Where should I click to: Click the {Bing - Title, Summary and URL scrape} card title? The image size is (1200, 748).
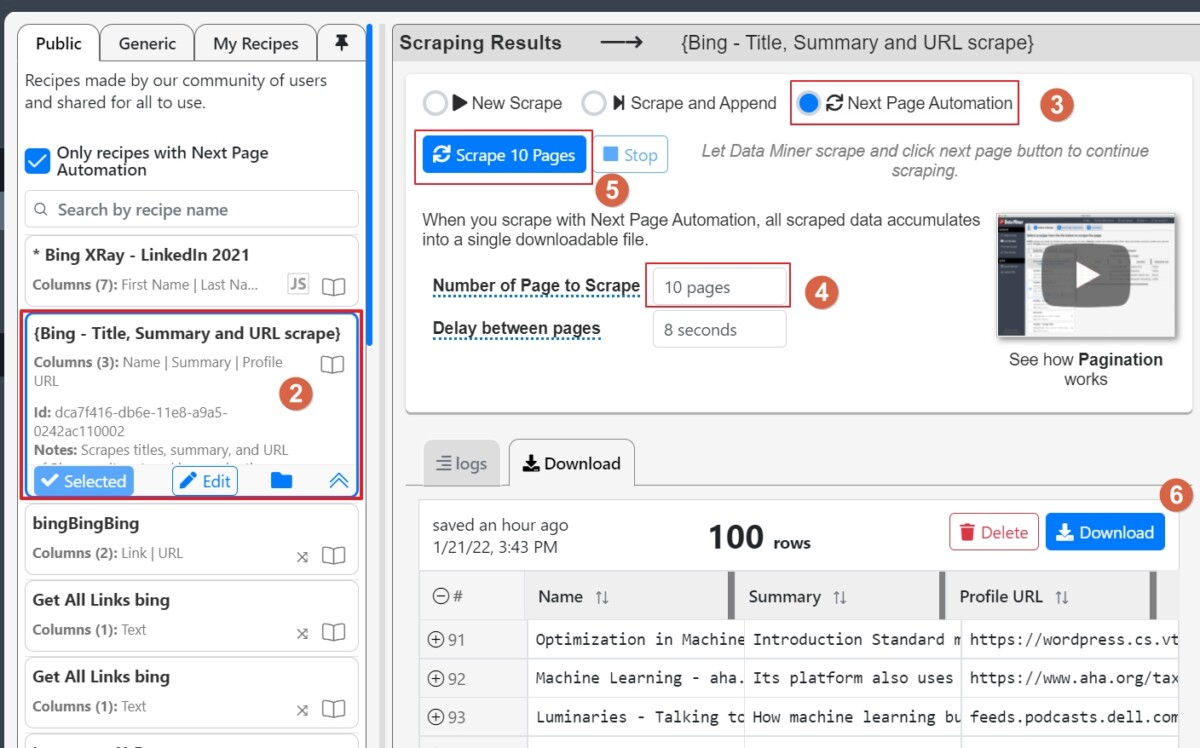tap(187, 333)
